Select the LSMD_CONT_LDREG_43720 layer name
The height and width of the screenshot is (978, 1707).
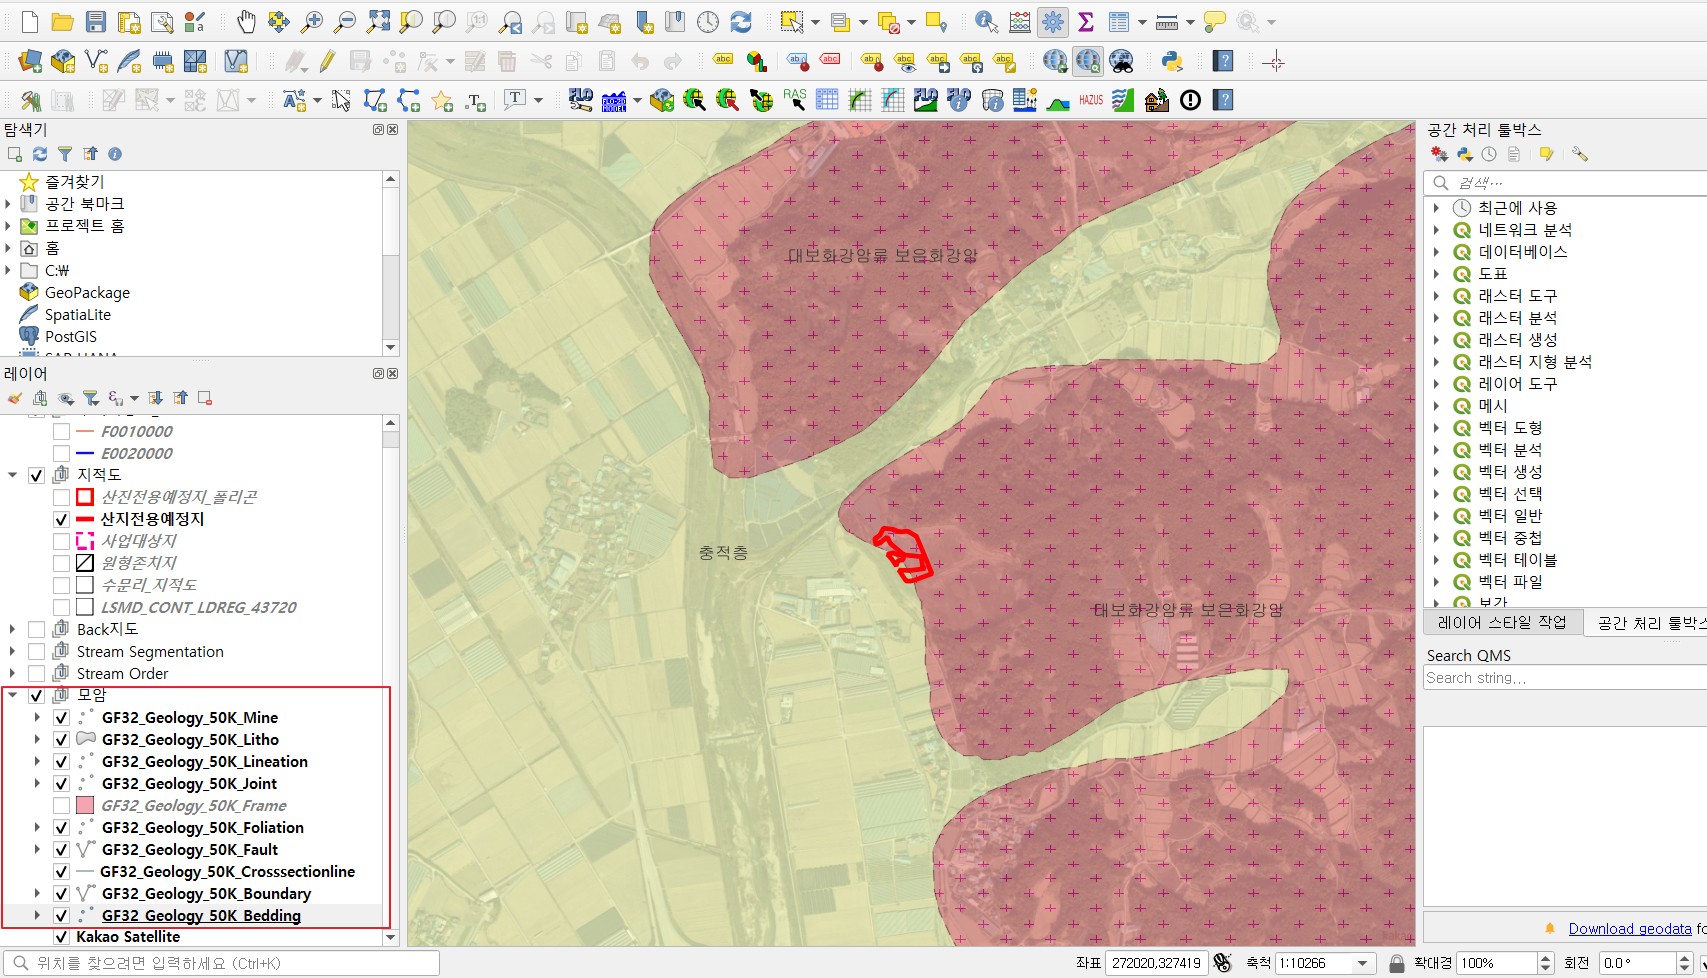(x=199, y=608)
